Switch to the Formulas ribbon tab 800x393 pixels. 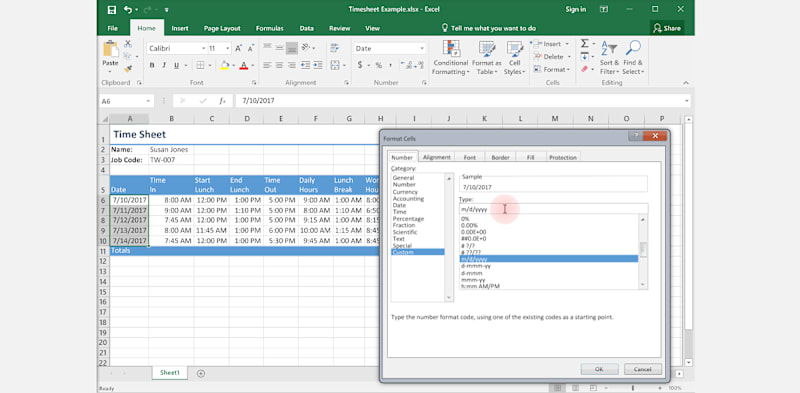[269, 29]
